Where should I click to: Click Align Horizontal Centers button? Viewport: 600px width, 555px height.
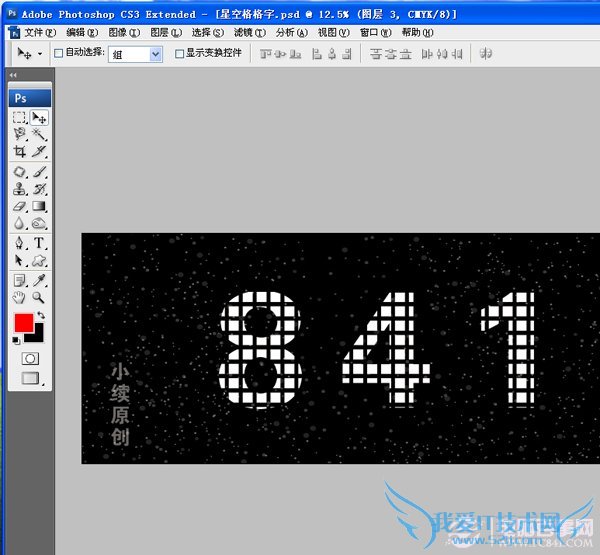(332, 54)
